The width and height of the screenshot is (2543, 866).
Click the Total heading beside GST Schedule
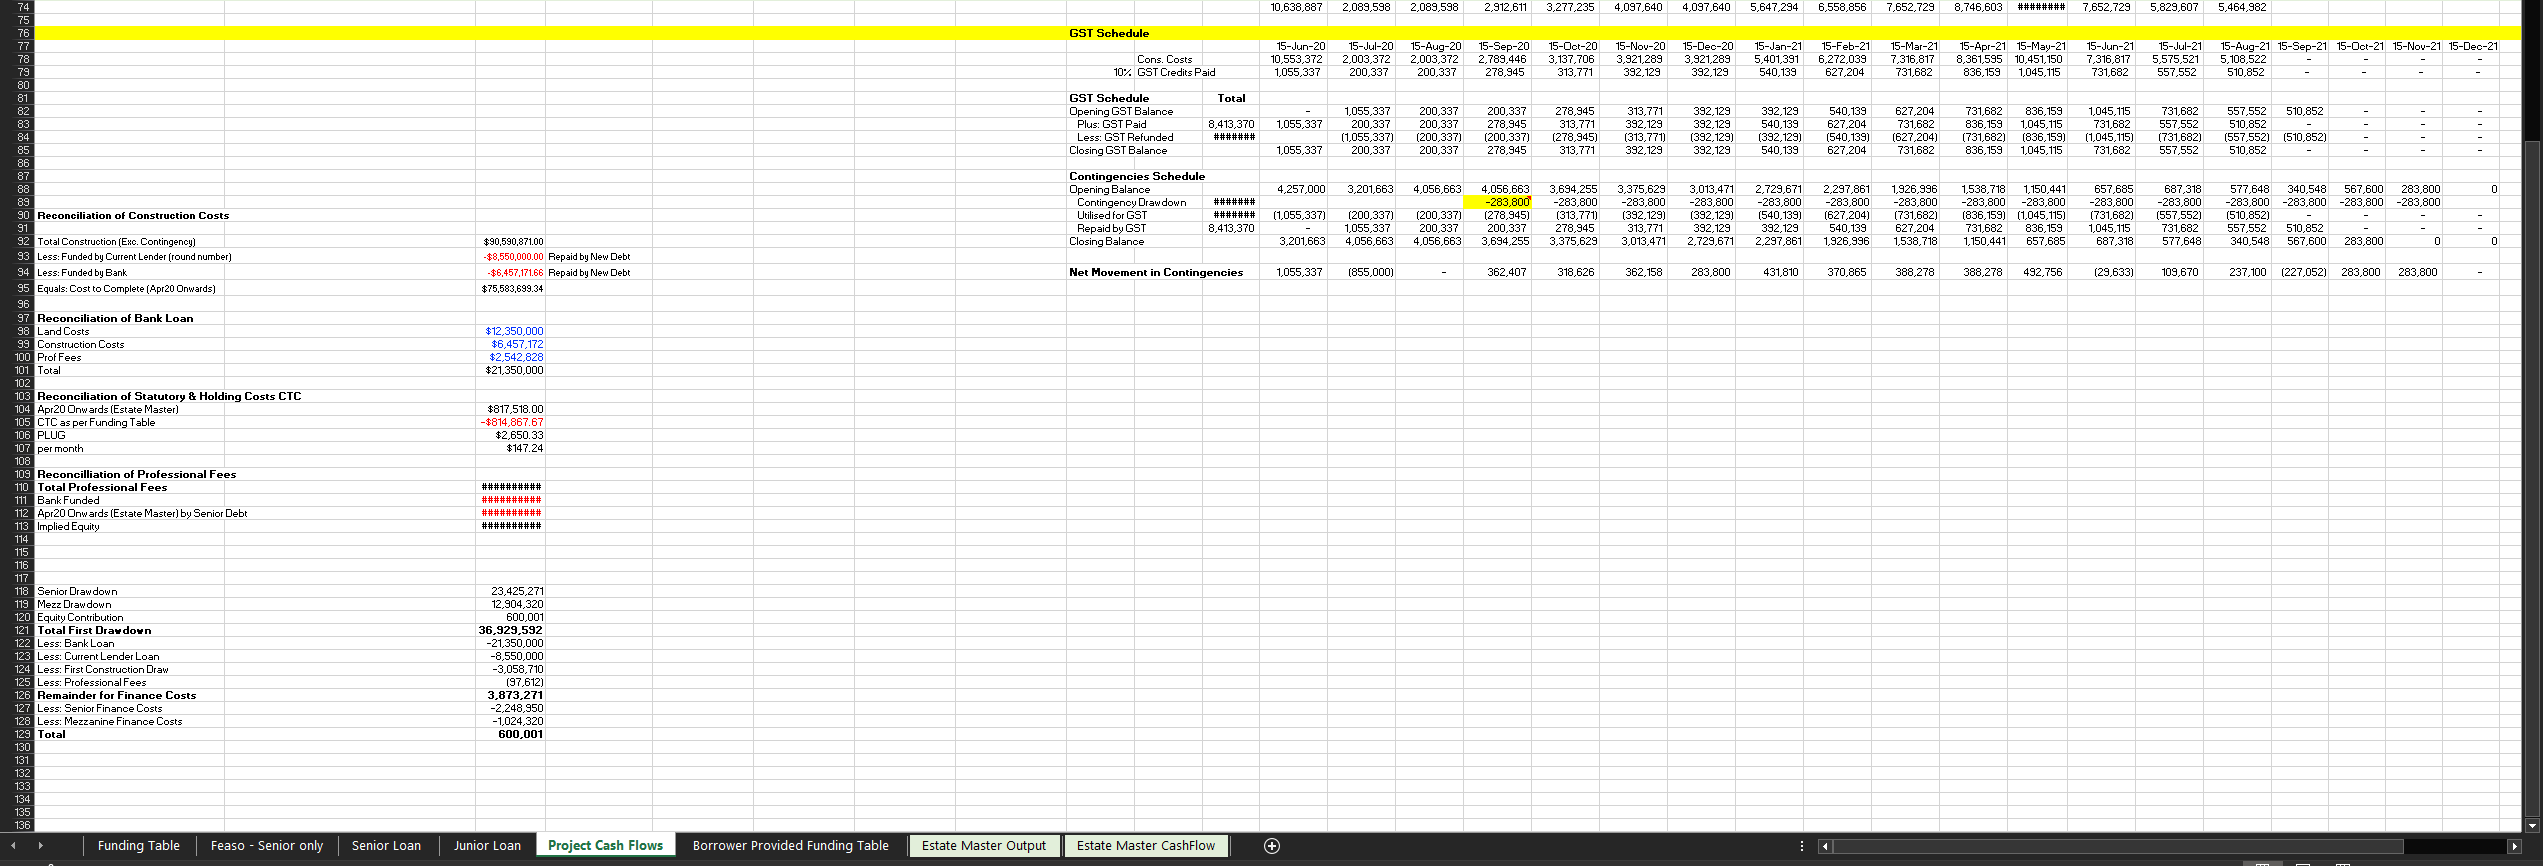click(1231, 98)
